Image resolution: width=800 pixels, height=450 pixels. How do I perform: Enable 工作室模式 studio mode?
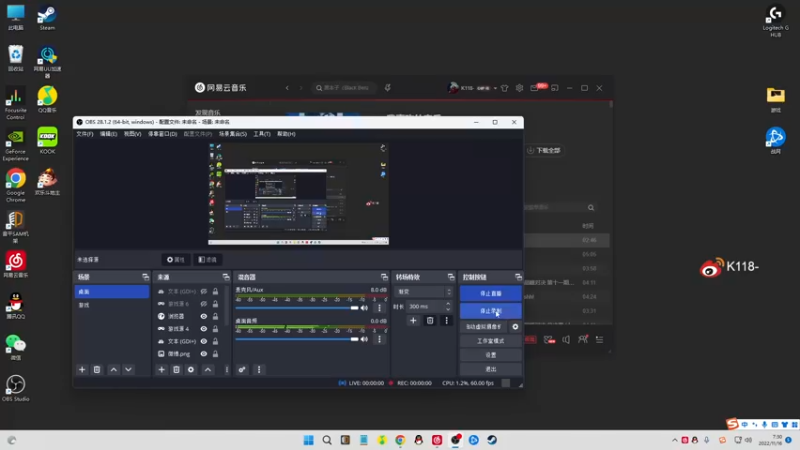[x=491, y=341]
